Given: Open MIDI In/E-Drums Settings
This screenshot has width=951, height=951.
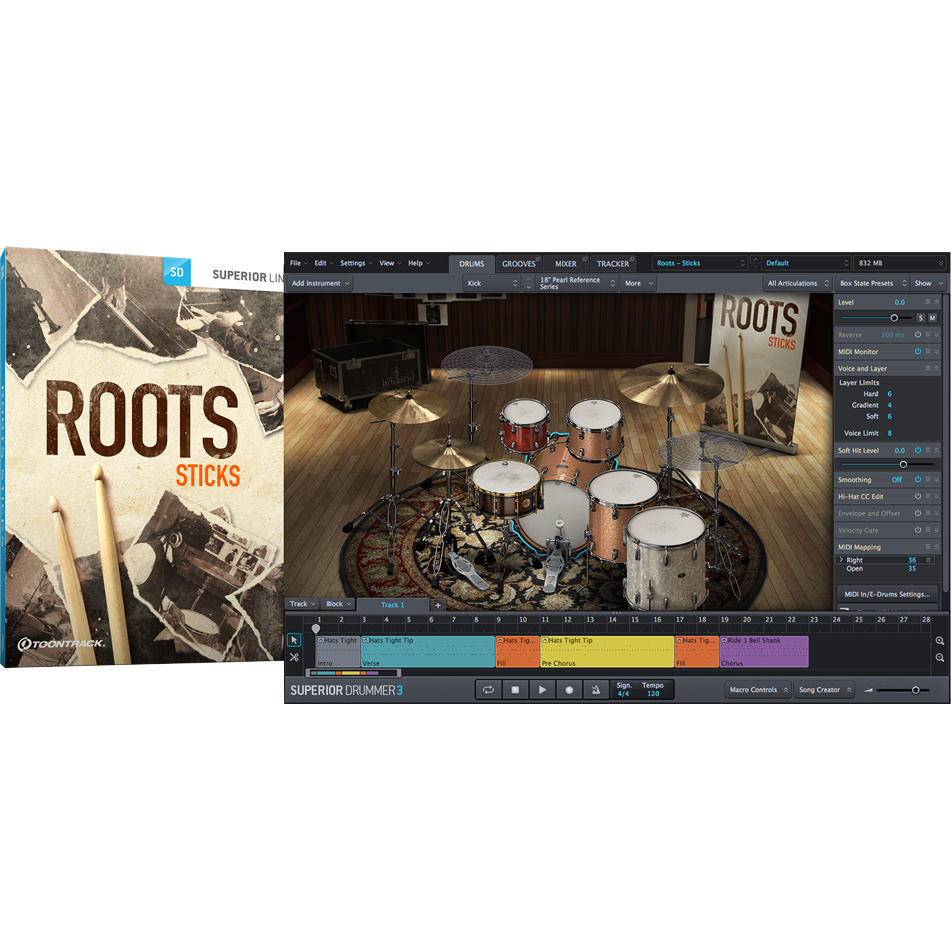Looking at the screenshot, I should 887,594.
